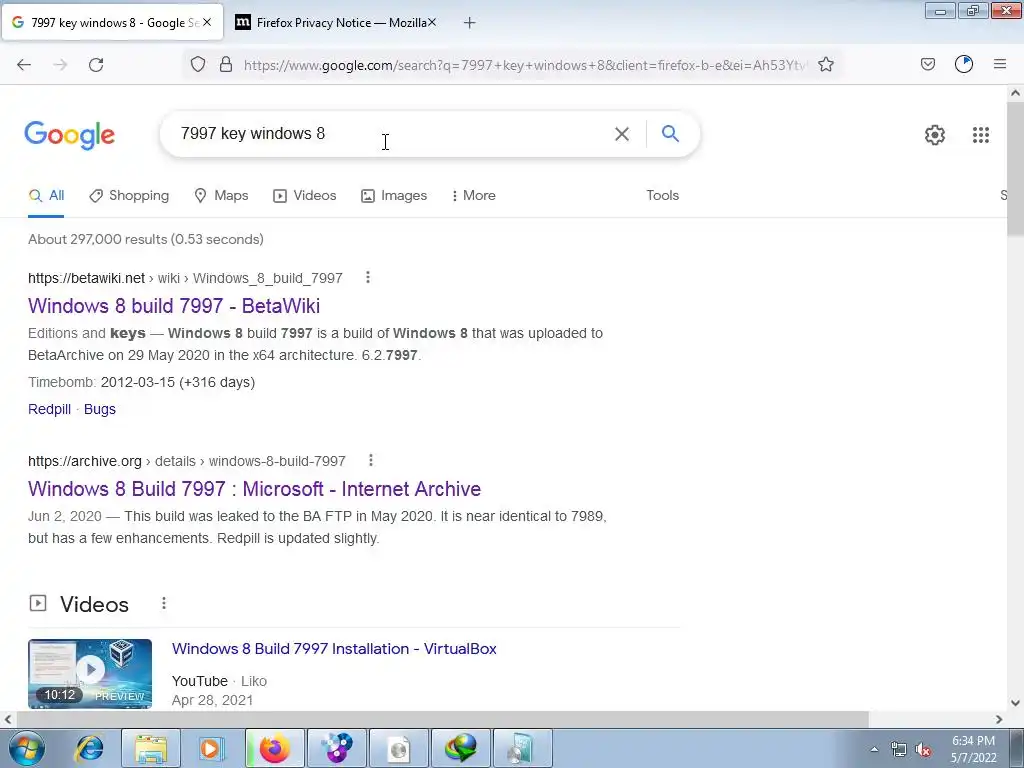This screenshot has width=1024, height=768.
Task: Open the network tray icon
Action: pos(899,750)
